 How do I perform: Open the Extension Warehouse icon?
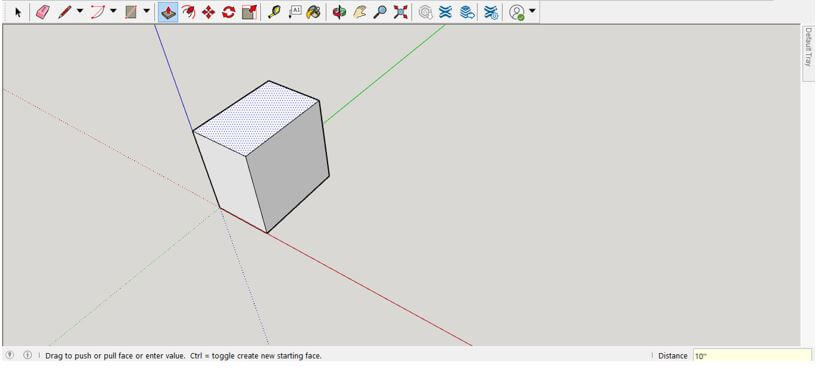coord(445,13)
